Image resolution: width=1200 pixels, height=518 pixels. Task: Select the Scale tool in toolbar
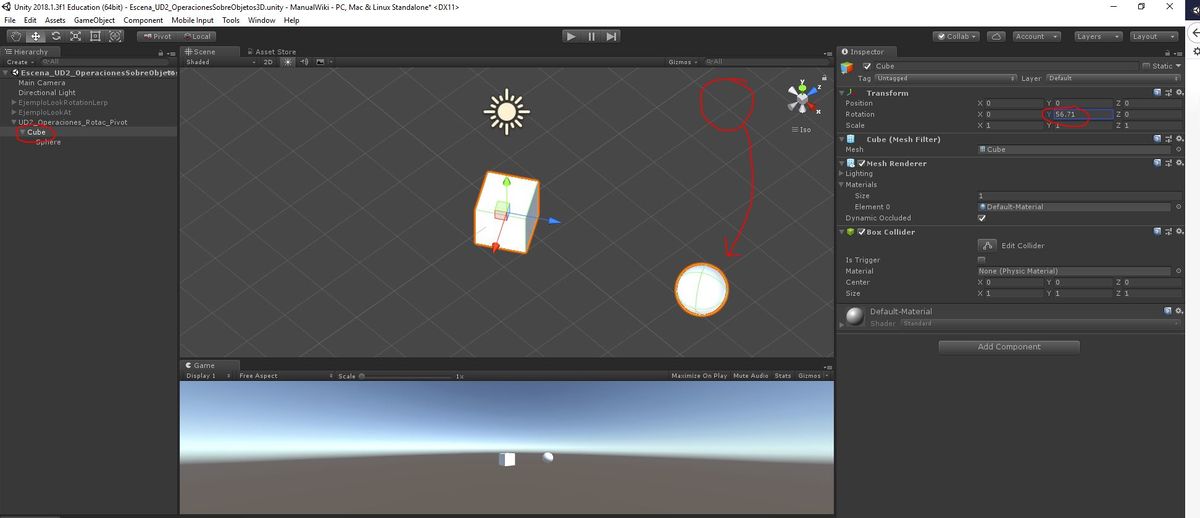click(x=75, y=36)
